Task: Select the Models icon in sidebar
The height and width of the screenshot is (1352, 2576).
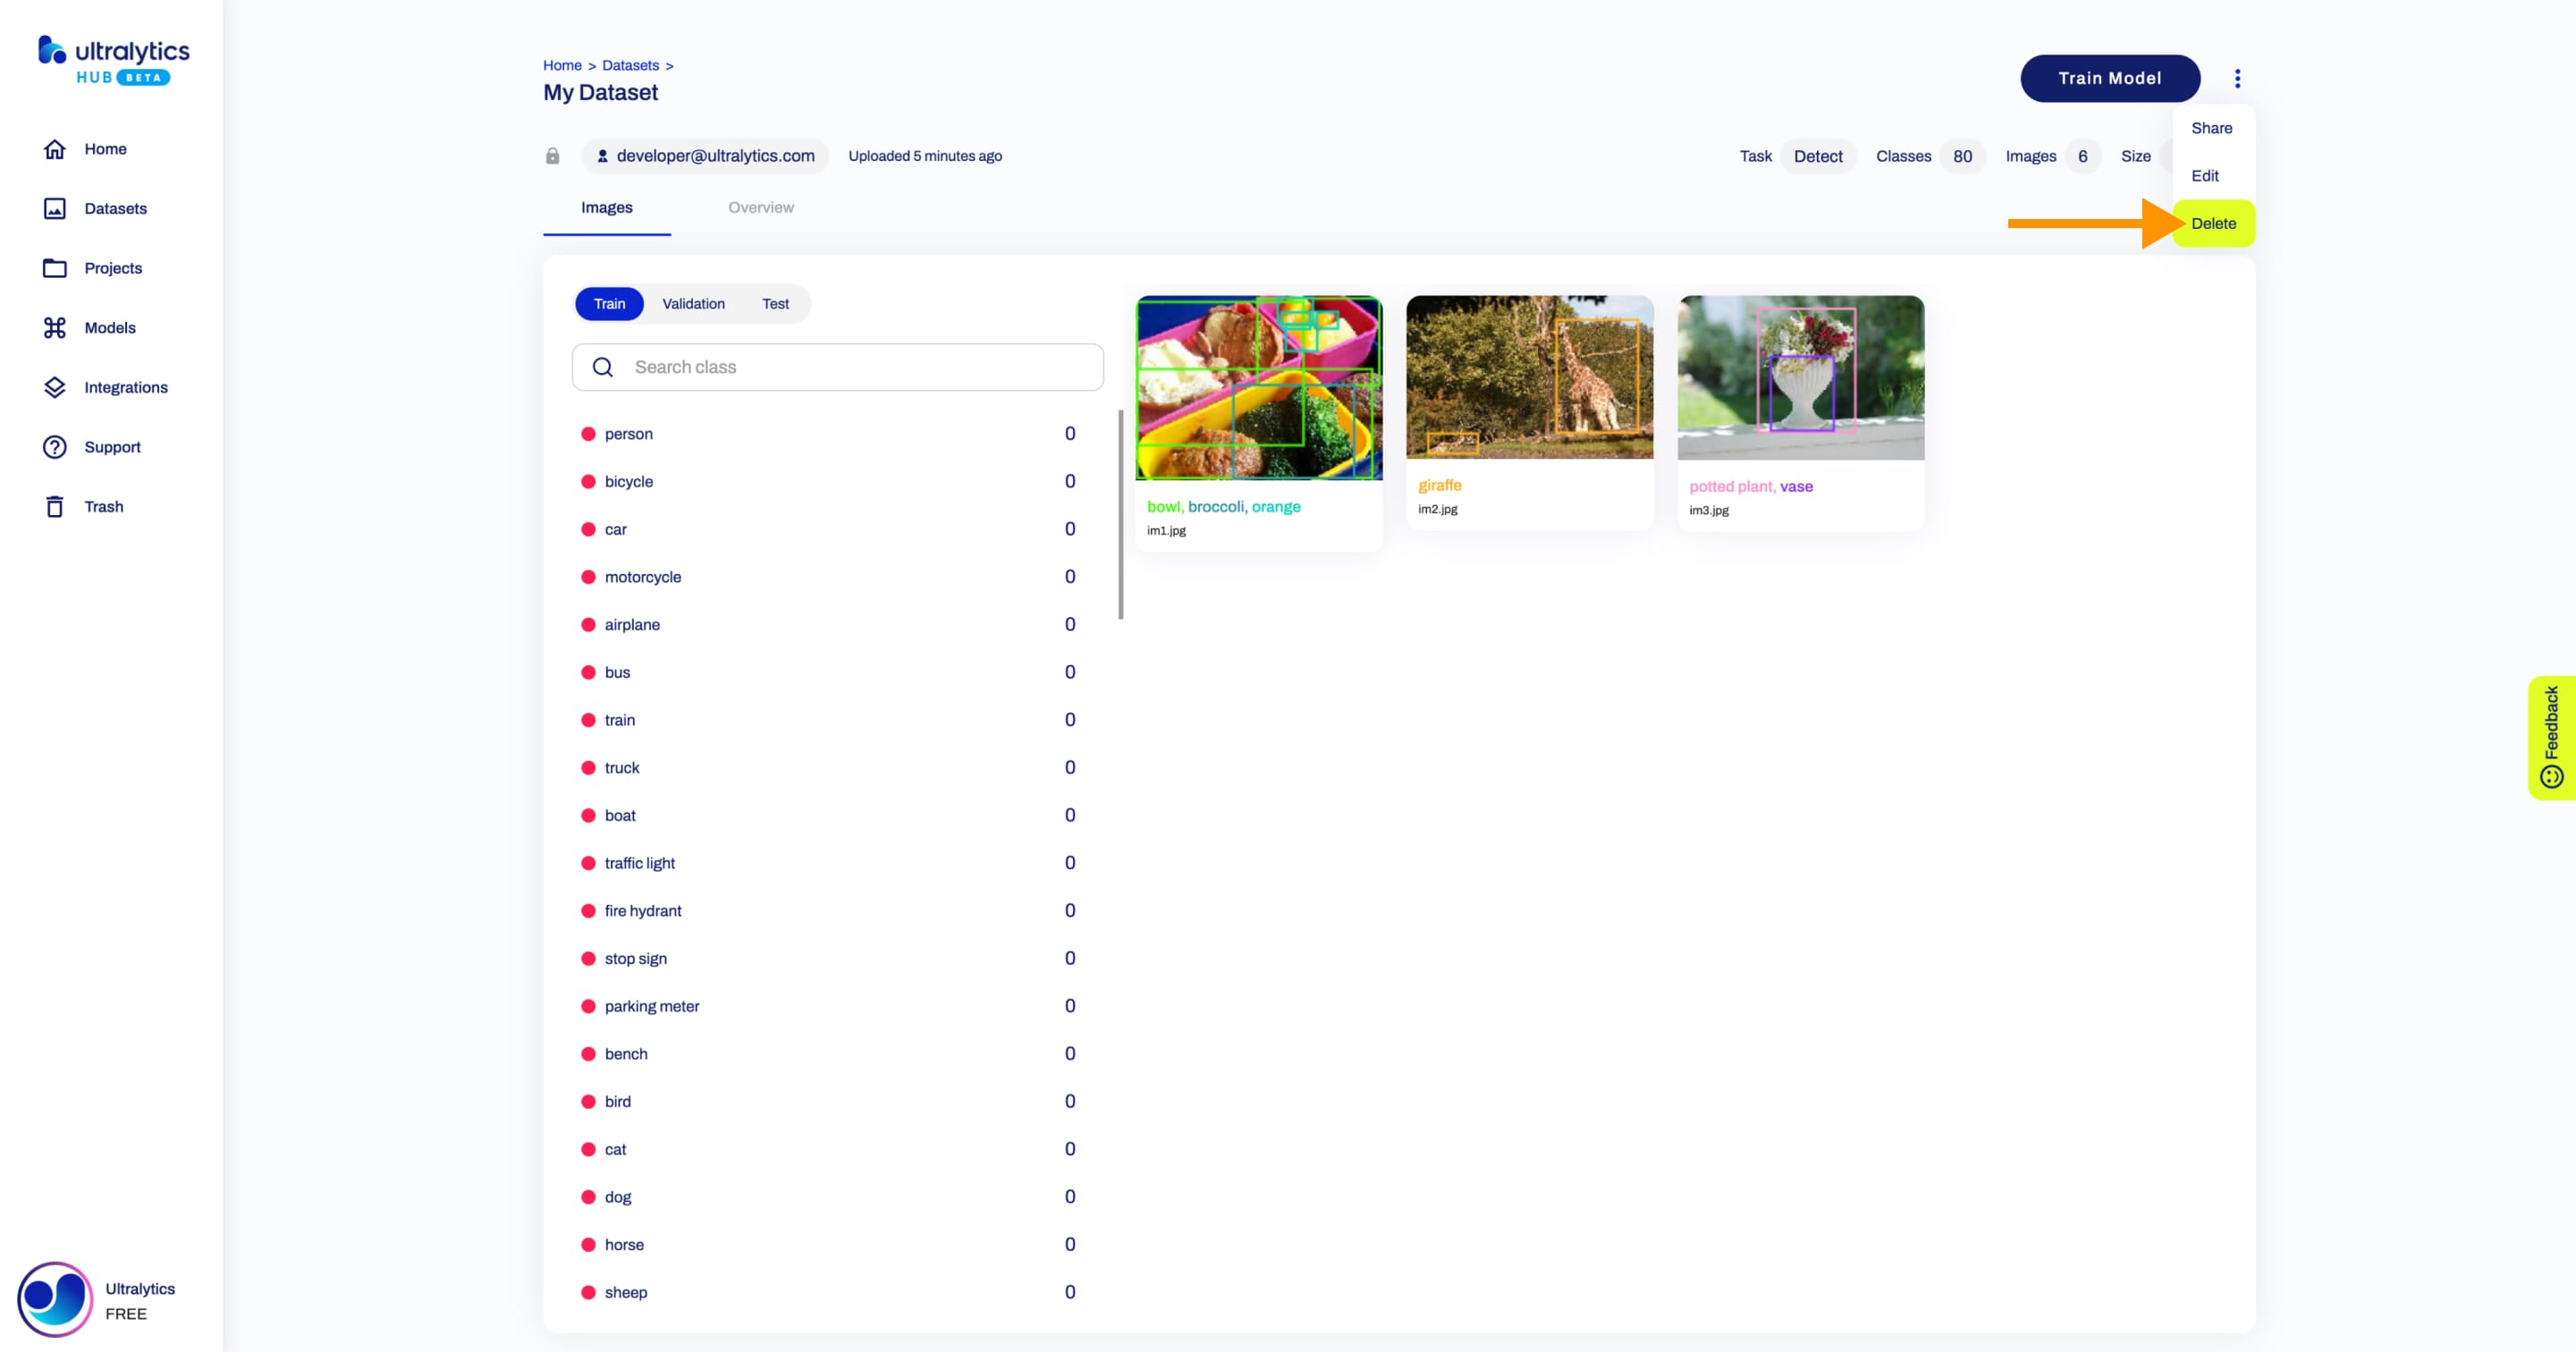Action: click(55, 327)
